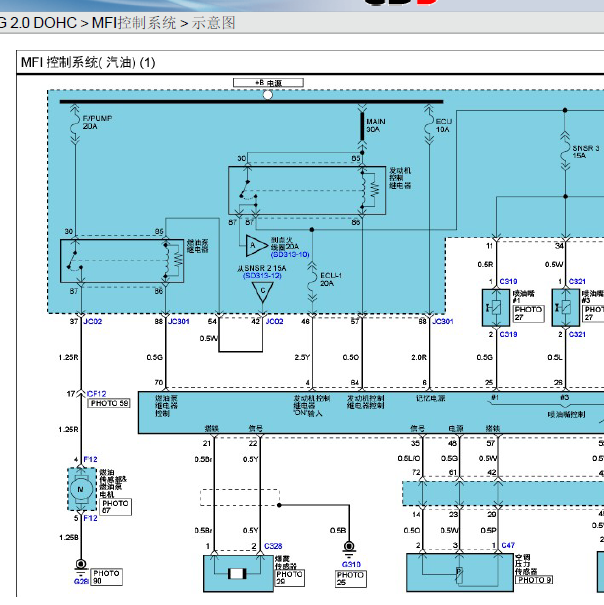Click the SNSR 3 15A fuse label
The width and height of the screenshot is (604, 605).
pyautogui.click(x=586, y=152)
